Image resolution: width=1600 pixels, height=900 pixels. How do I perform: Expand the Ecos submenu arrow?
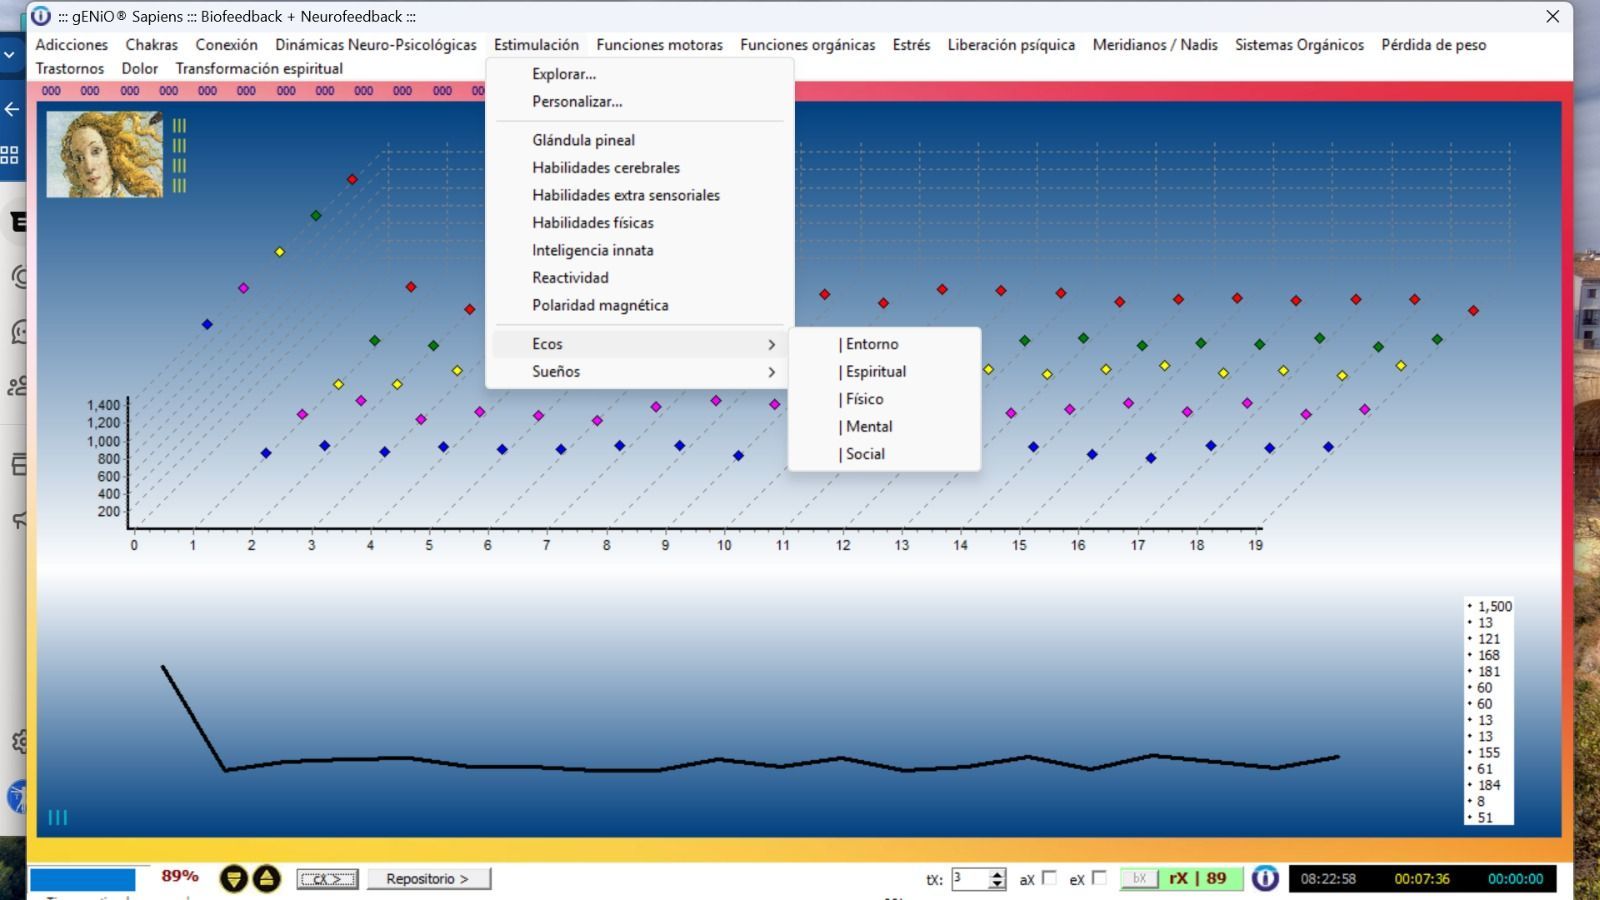[x=771, y=344]
